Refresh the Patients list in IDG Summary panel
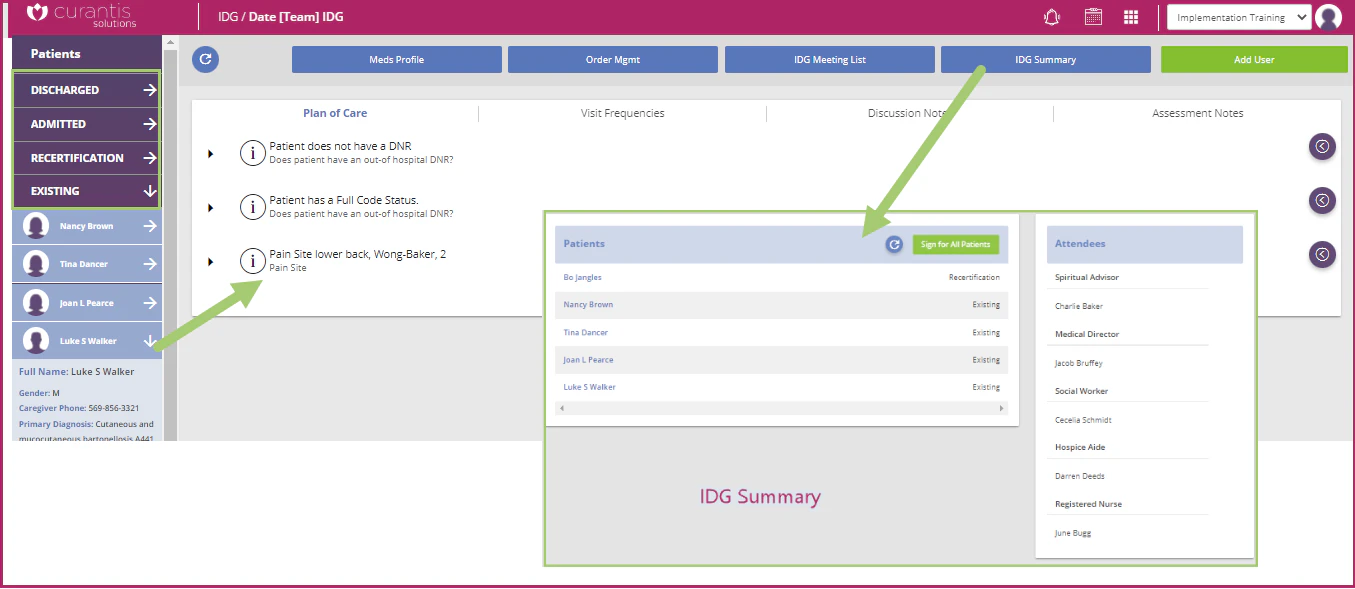The height and width of the screenshot is (589, 1355). (893, 243)
